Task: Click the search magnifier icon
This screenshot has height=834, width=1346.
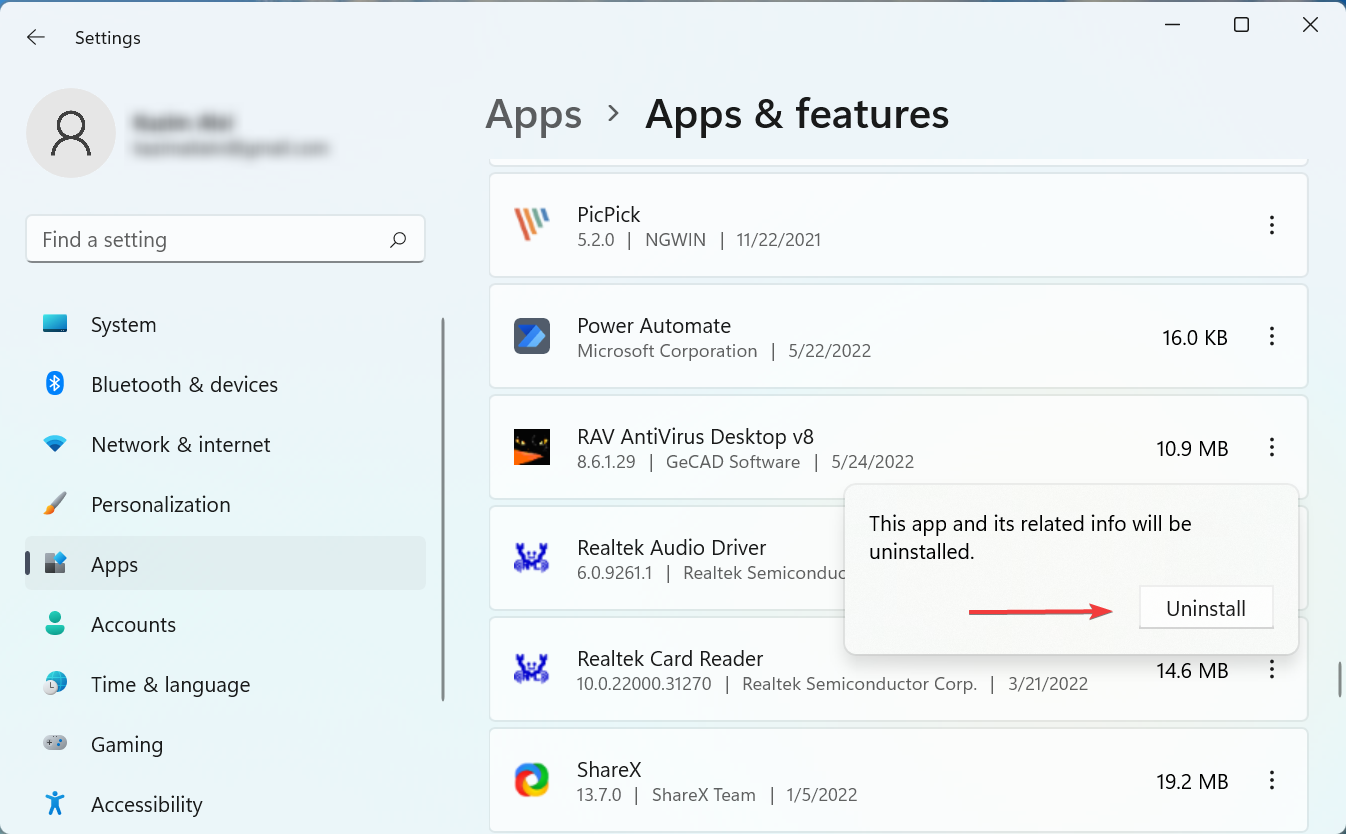Action: [x=398, y=240]
